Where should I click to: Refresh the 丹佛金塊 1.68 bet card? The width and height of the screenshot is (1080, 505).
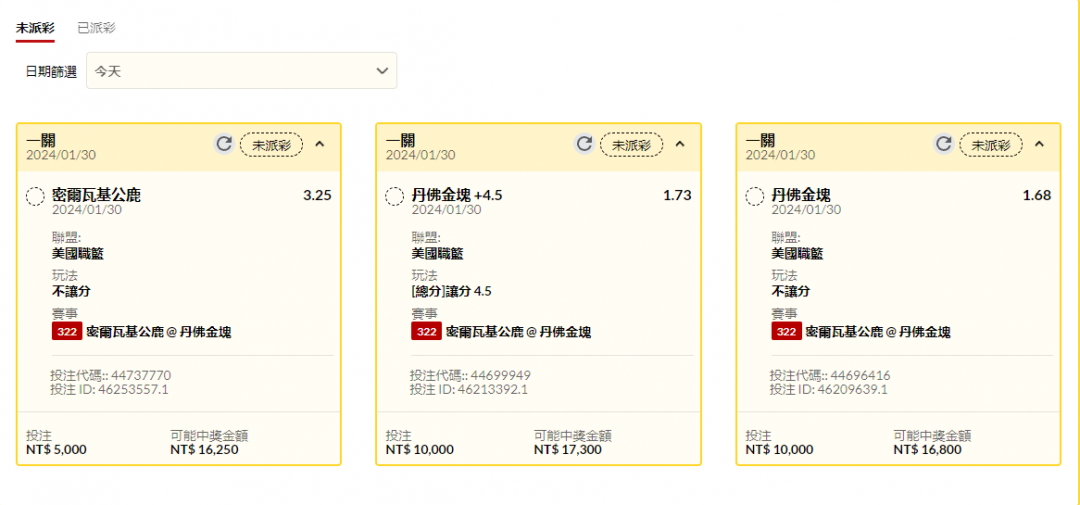[944, 144]
